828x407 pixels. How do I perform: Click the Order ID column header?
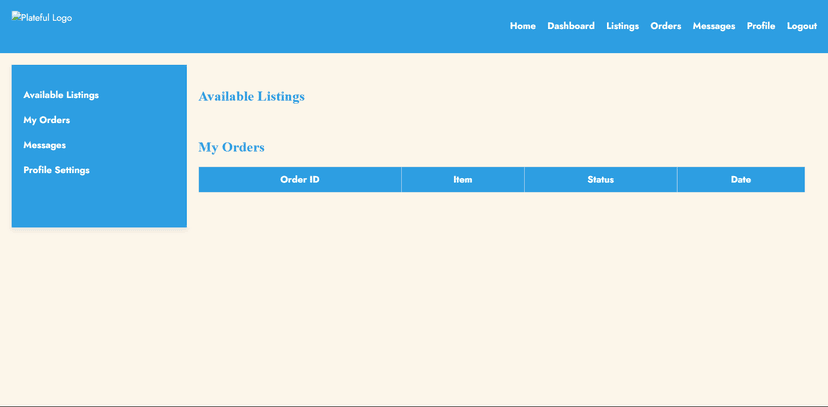pos(300,180)
